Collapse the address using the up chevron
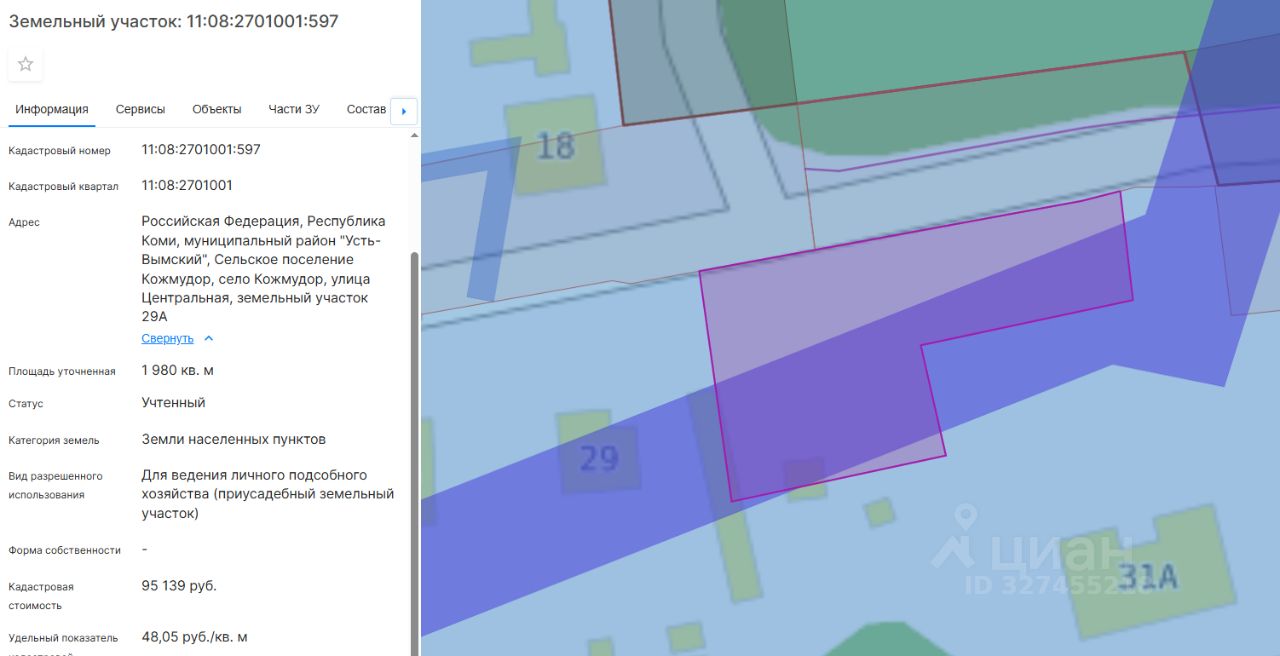Viewport: 1280px width, 656px height. point(209,339)
